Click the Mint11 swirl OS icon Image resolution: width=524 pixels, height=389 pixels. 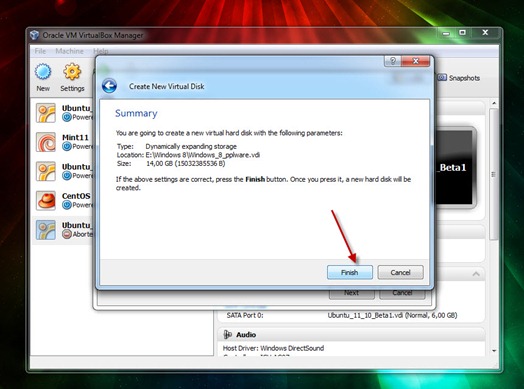click(x=46, y=142)
